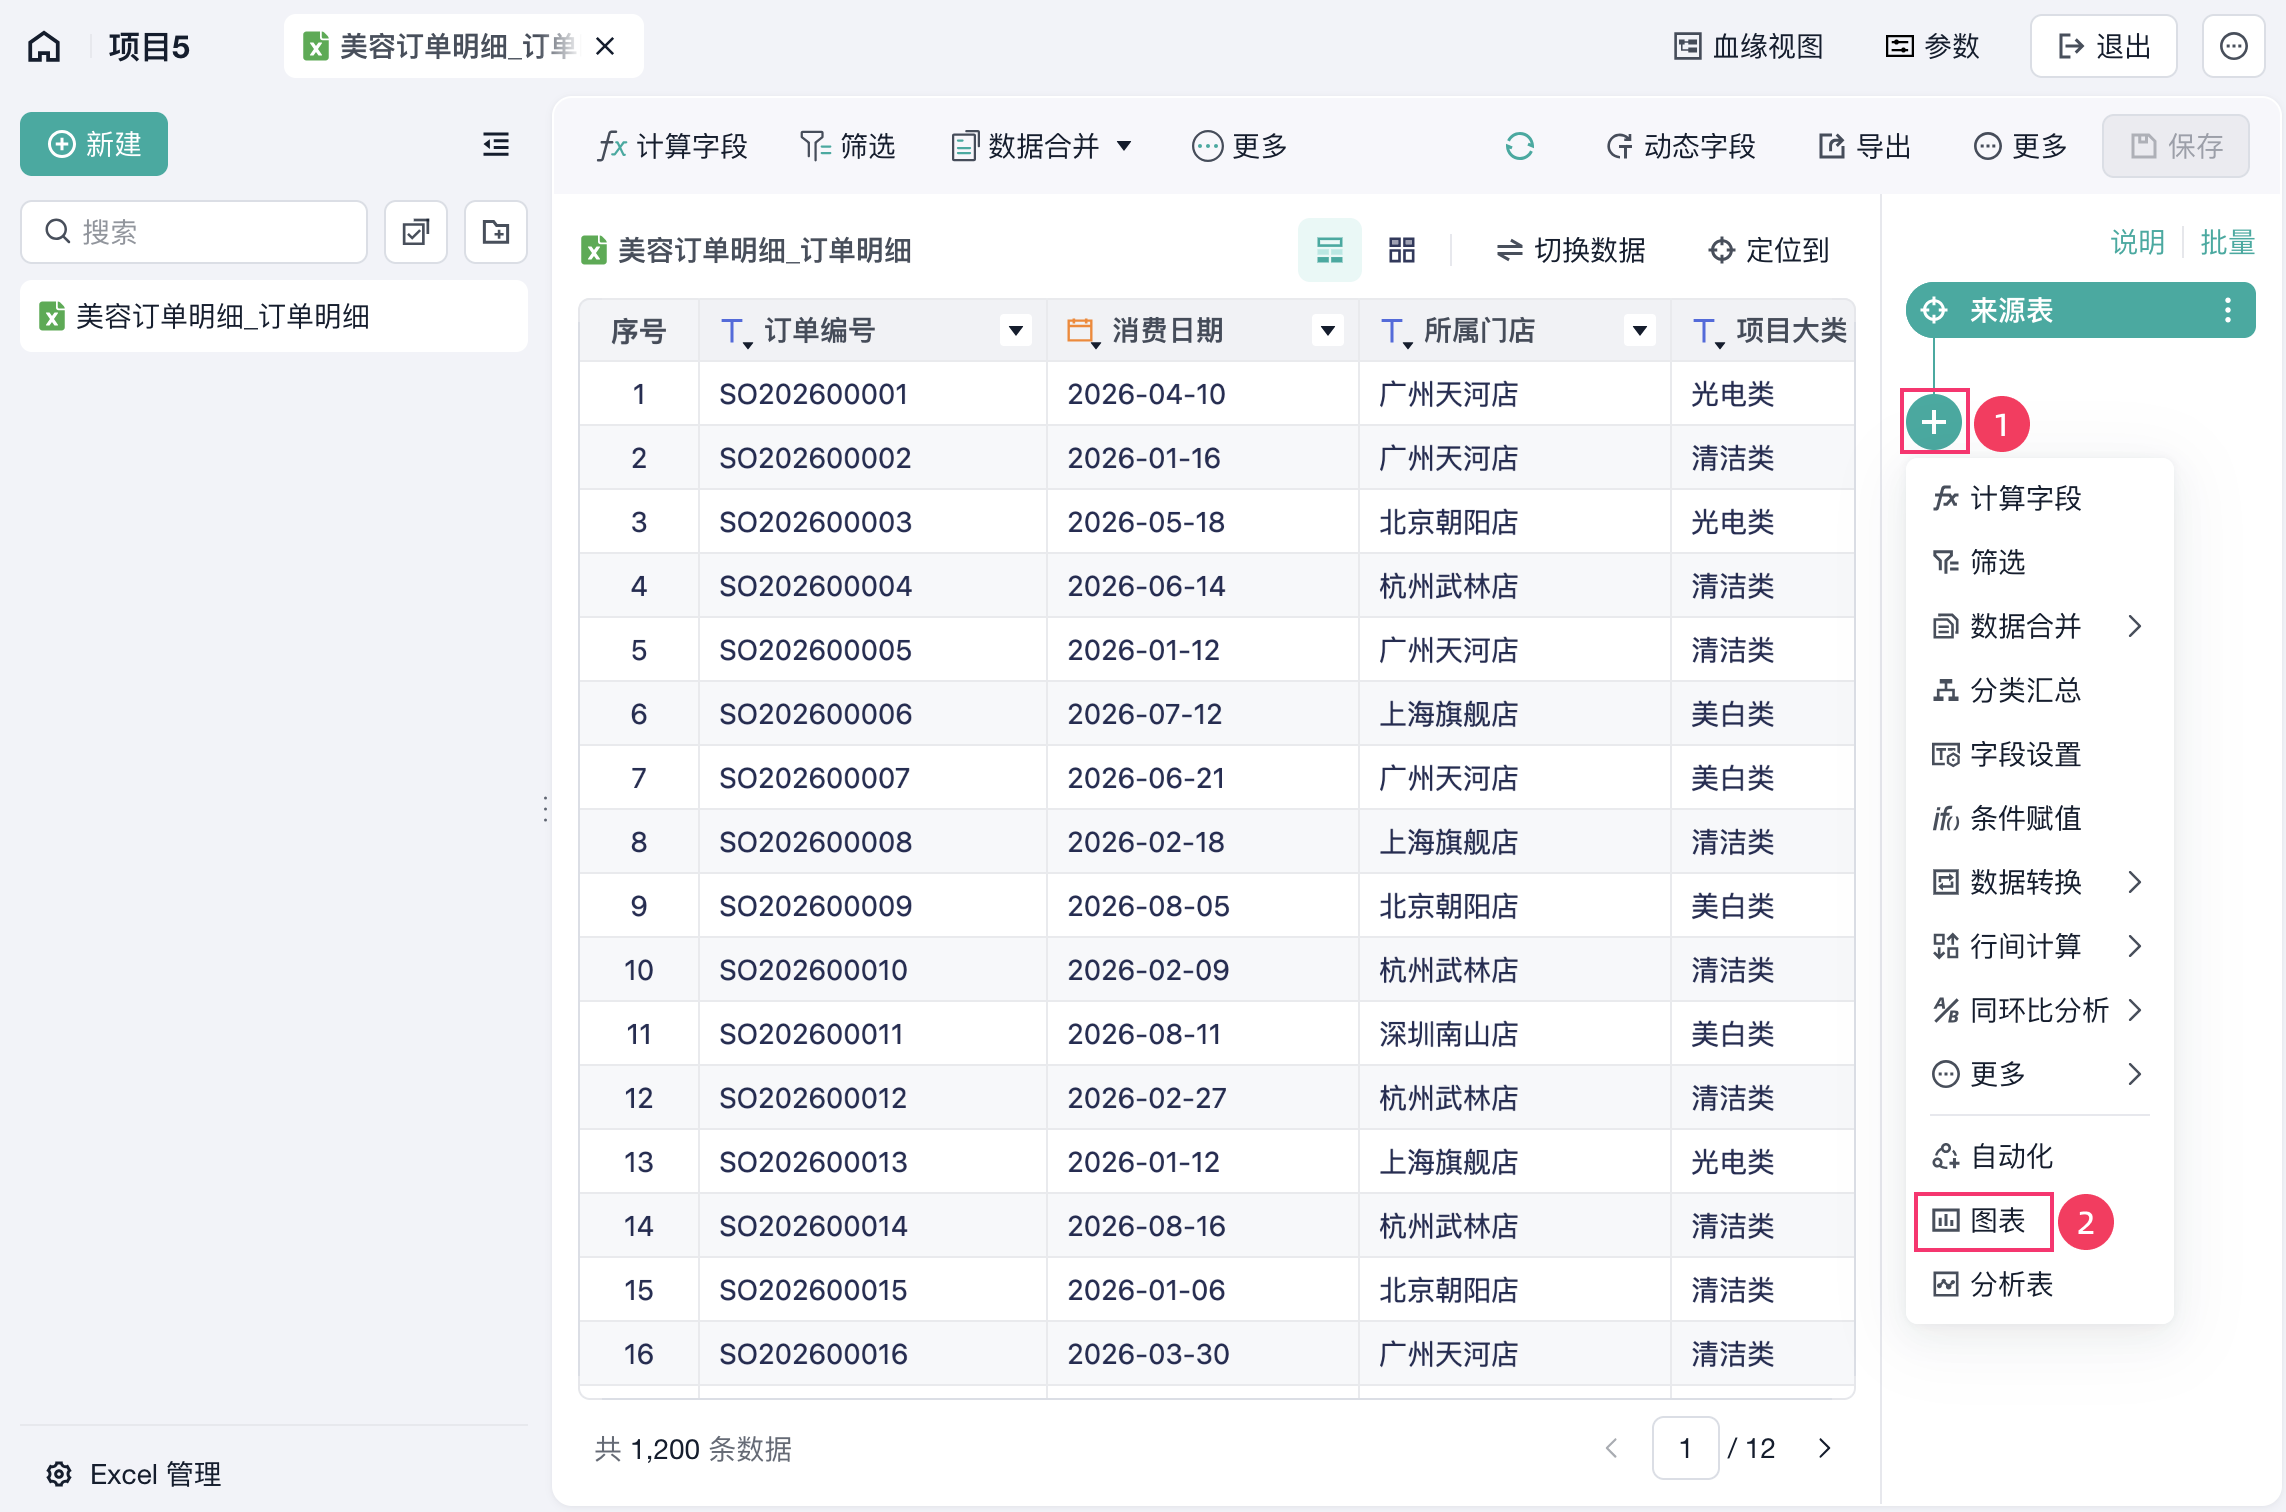The height and width of the screenshot is (1512, 2286).
Task: Switch to table list view
Action: tap(1330, 250)
